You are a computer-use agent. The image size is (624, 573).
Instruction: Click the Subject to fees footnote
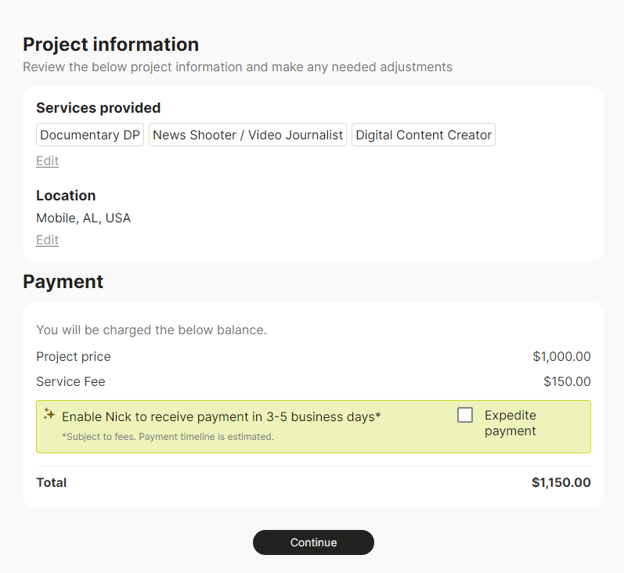click(167, 437)
